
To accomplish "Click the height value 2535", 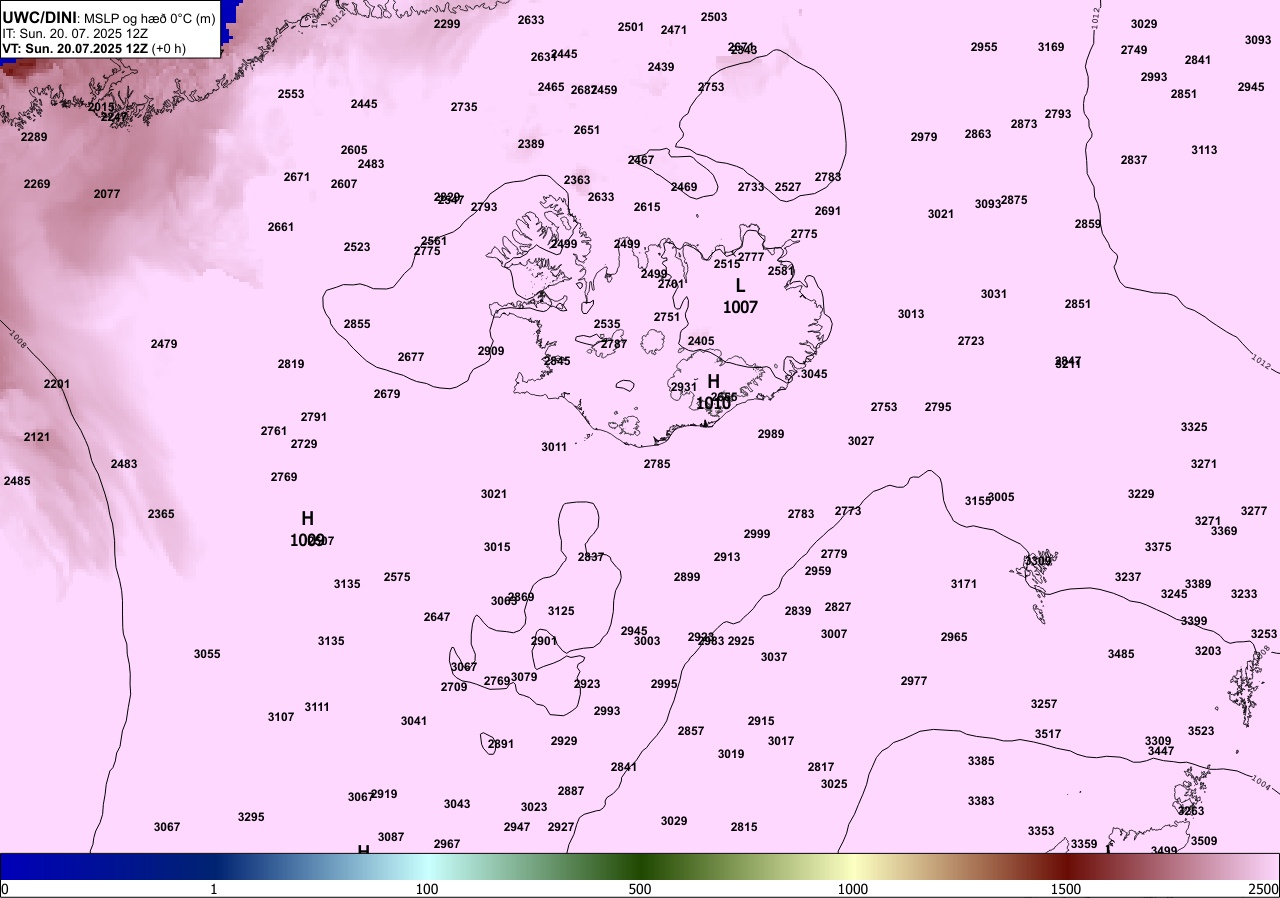I will pyautogui.click(x=607, y=324).
